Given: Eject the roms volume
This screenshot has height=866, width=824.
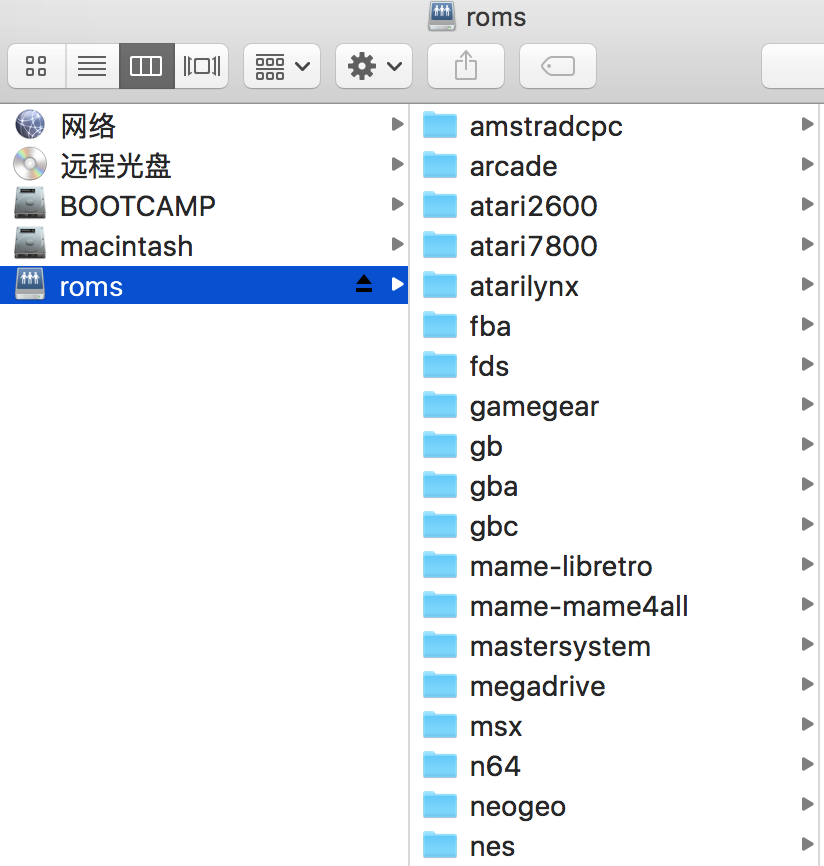Looking at the screenshot, I should (x=363, y=284).
